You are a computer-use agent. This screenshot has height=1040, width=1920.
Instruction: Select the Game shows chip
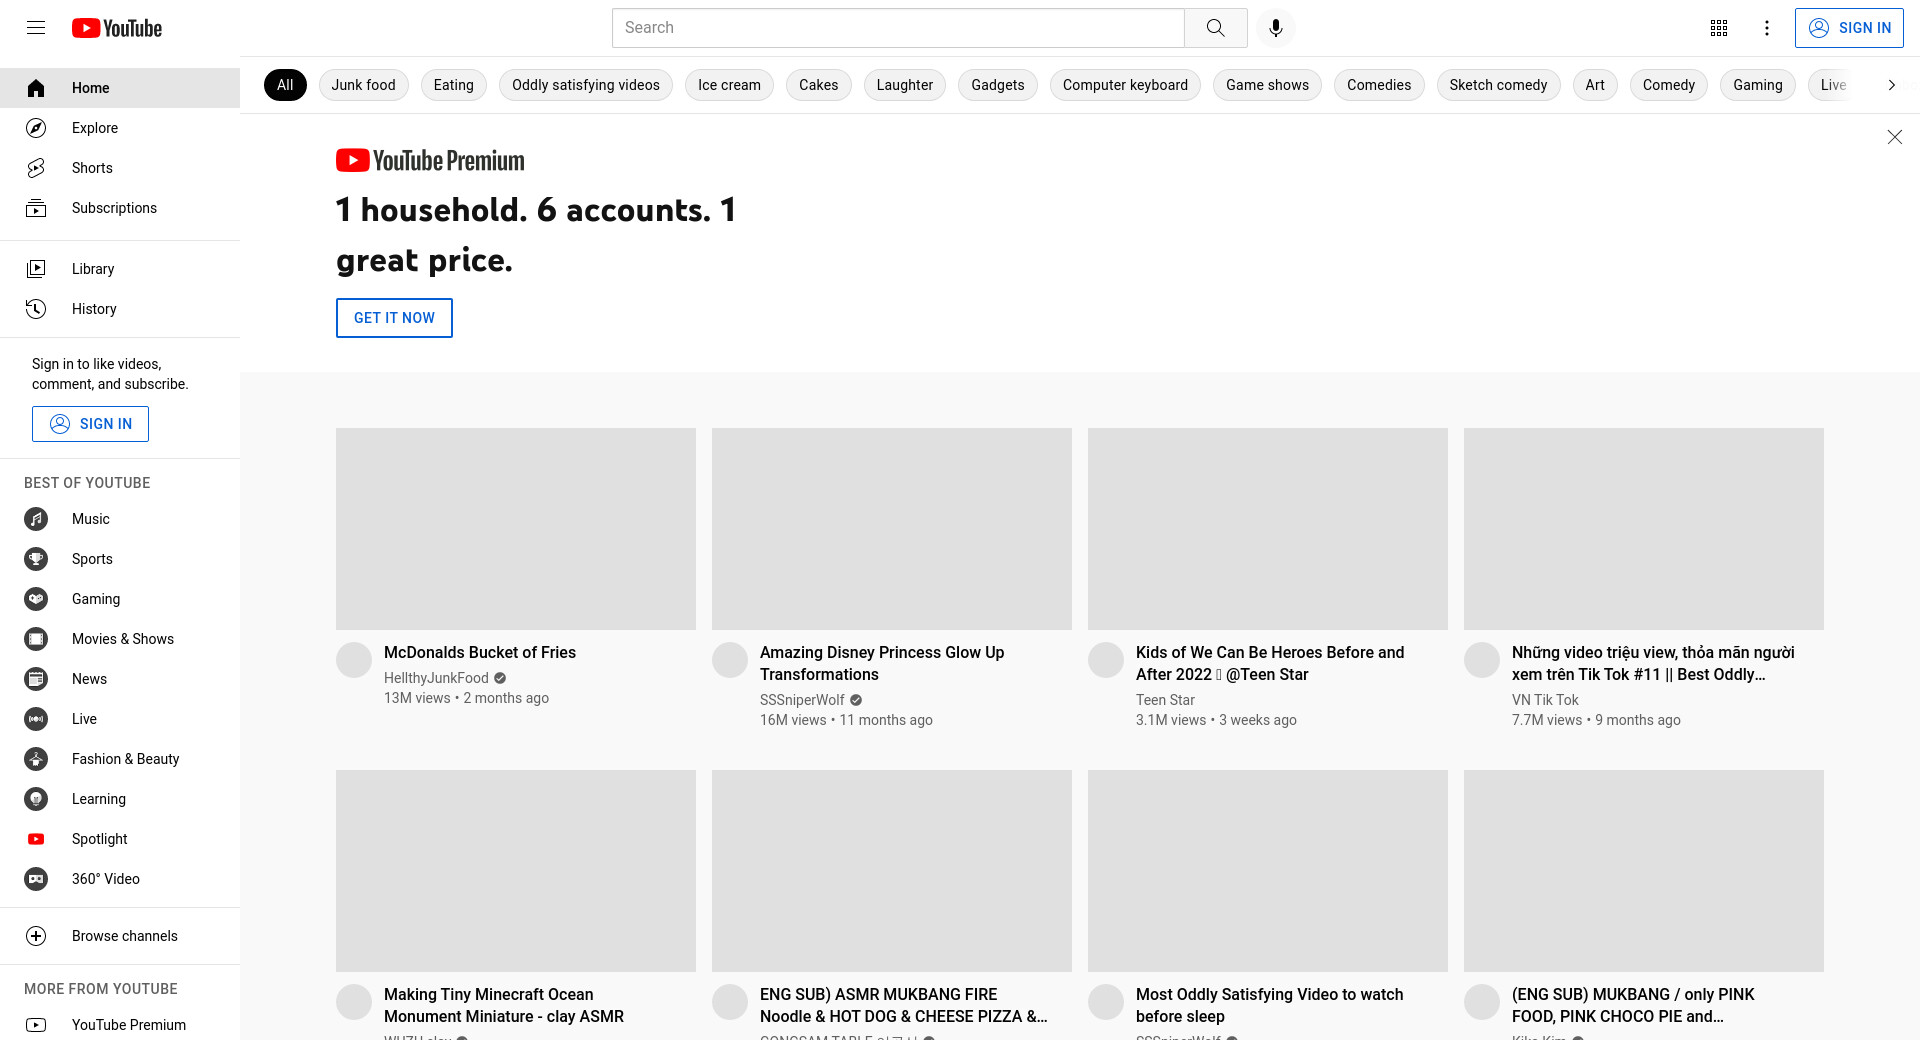1268,85
